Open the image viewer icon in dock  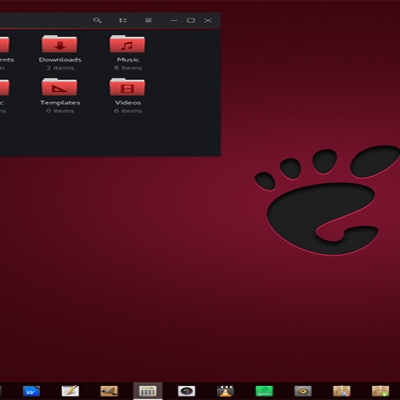[x=109, y=391]
